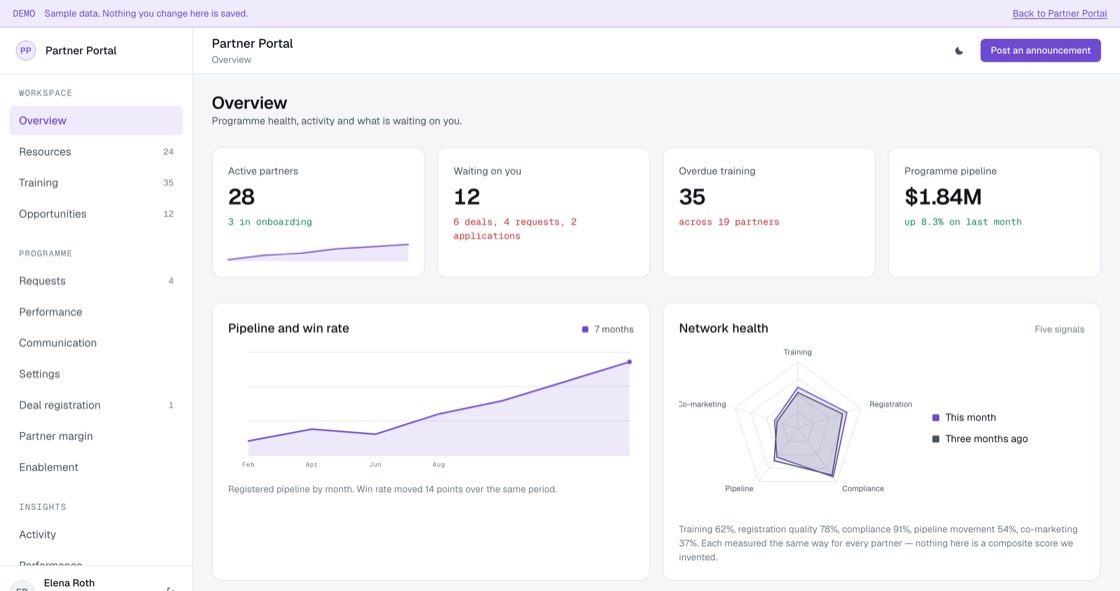Click the 'Pipeline and win rate' heading
Image resolution: width=1120 pixels, height=591 pixels.
(x=289, y=329)
